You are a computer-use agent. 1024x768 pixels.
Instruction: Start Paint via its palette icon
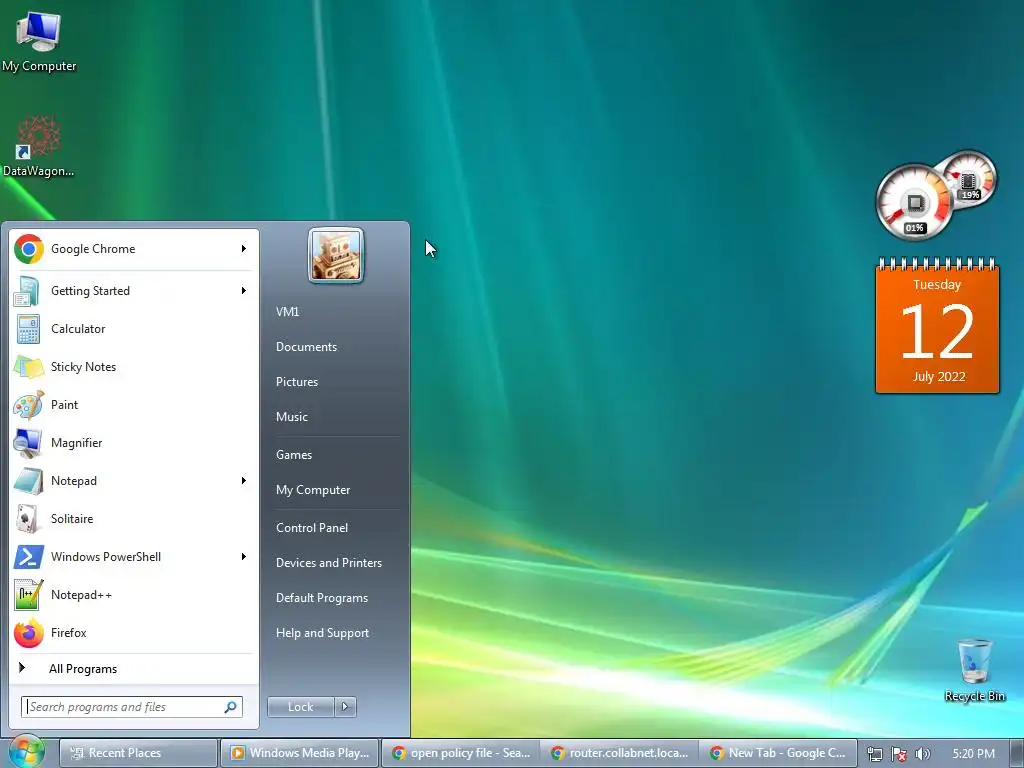point(28,405)
